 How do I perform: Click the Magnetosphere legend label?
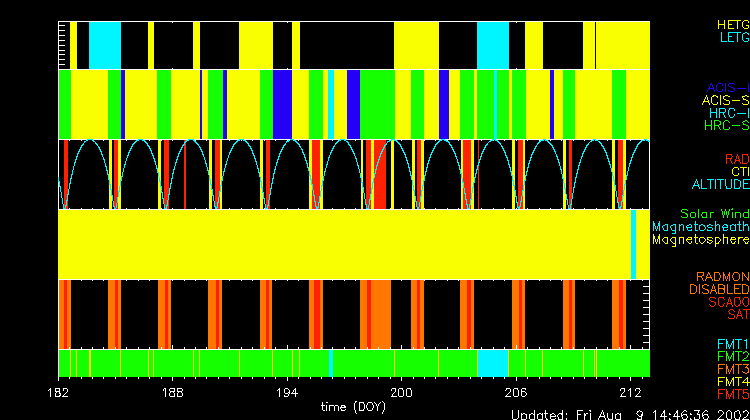tap(700, 240)
